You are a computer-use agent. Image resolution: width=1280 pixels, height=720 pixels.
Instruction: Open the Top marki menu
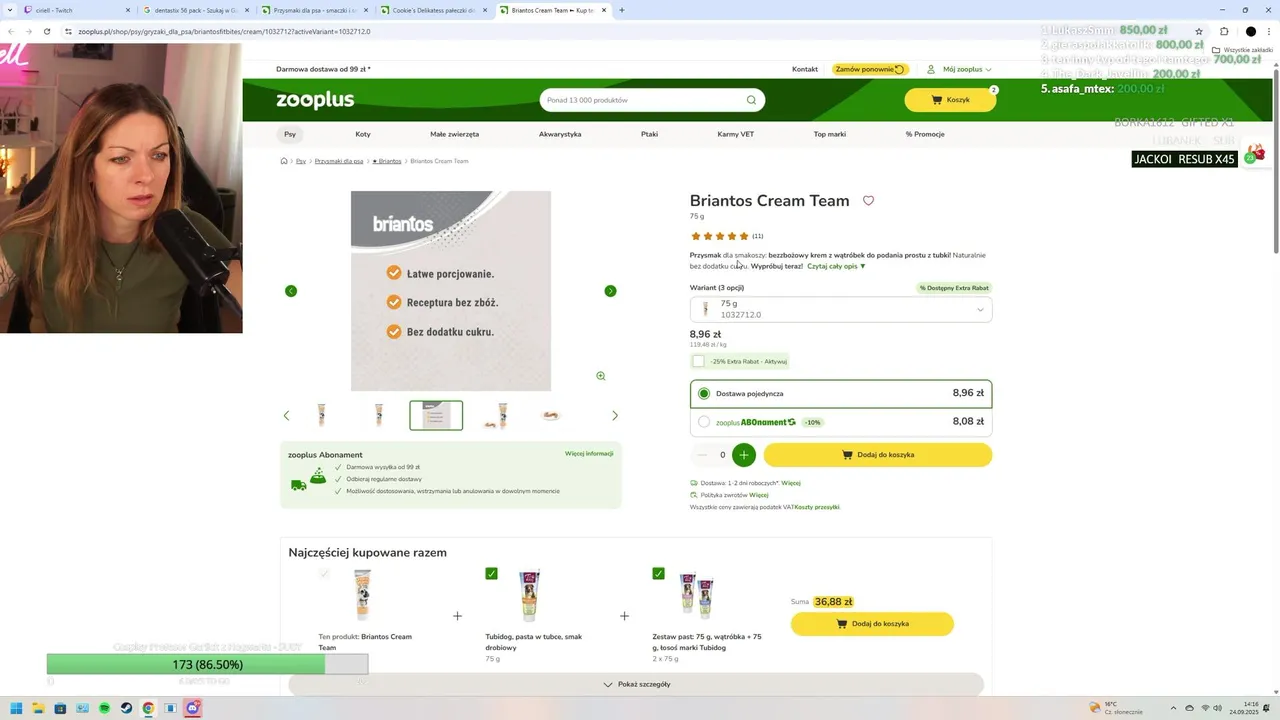click(830, 134)
